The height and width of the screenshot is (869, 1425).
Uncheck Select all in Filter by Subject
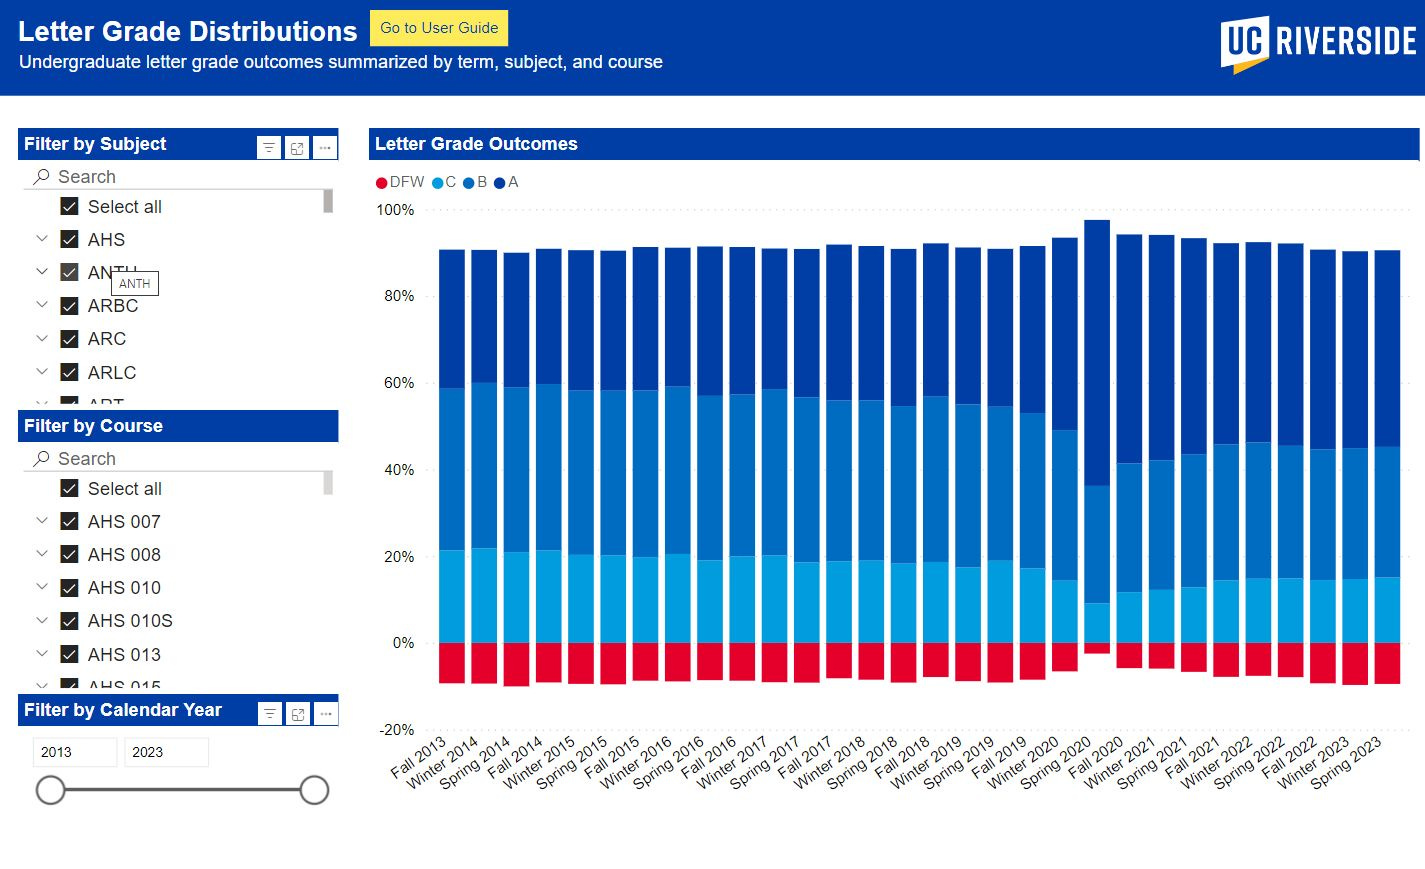pyautogui.click(x=69, y=206)
